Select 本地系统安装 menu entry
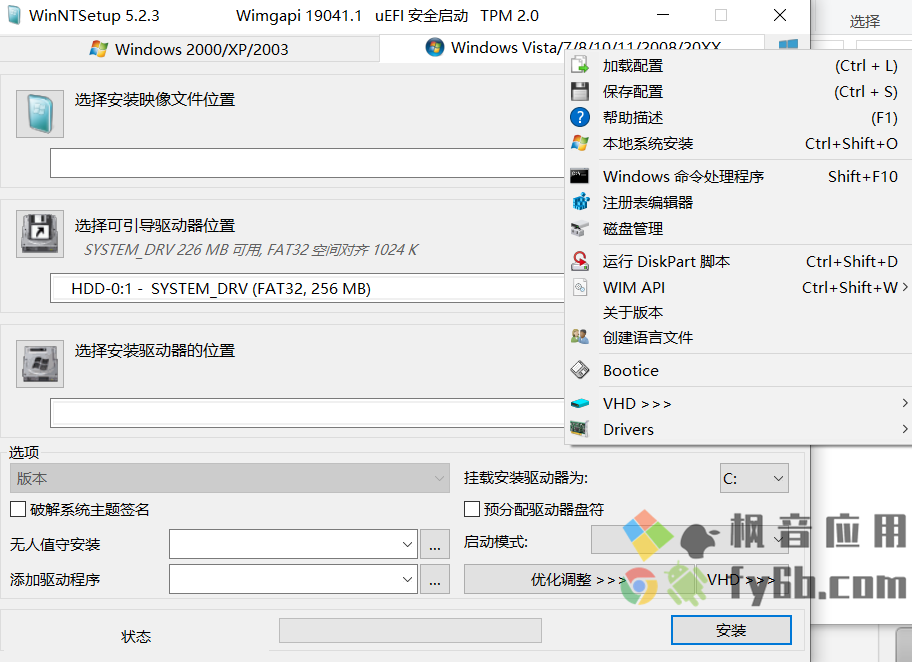The width and height of the screenshot is (912, 662). coord(738,143)
